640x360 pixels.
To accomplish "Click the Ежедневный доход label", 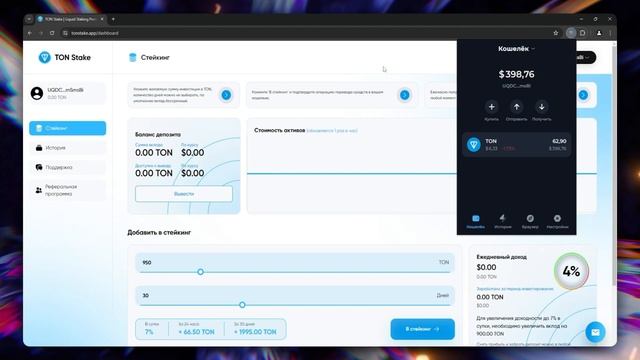I will coord(502,257).
